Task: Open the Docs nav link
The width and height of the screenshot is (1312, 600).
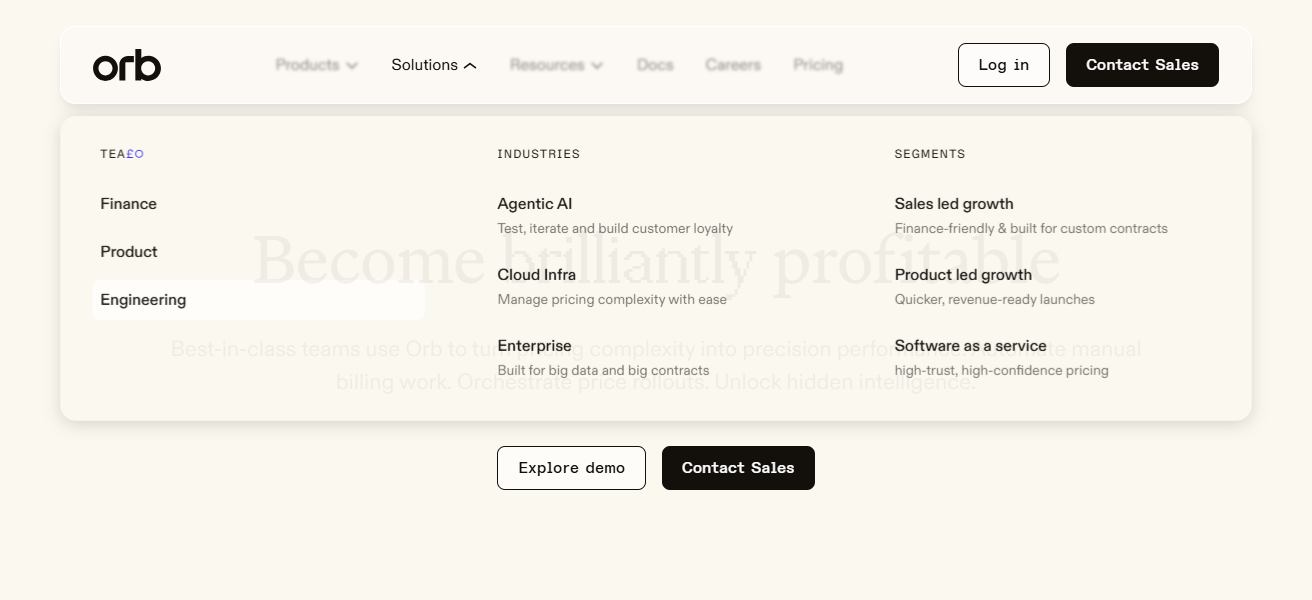Action: pos(655,65)
